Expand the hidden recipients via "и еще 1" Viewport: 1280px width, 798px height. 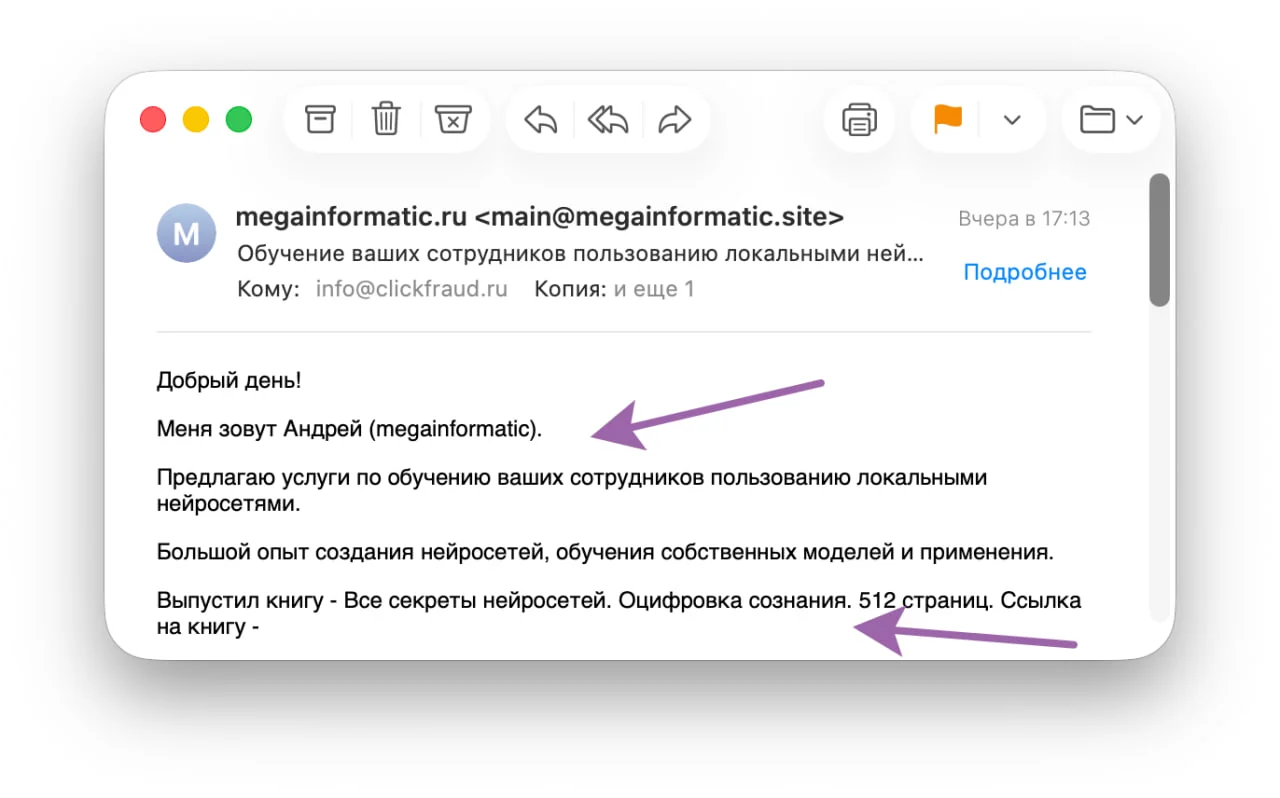(654, 289)
